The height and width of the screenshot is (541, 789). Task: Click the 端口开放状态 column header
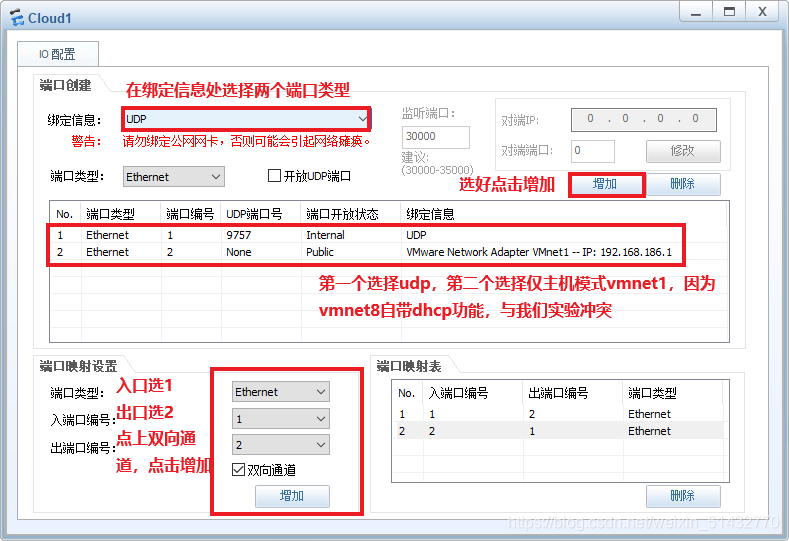click(351, 214)
